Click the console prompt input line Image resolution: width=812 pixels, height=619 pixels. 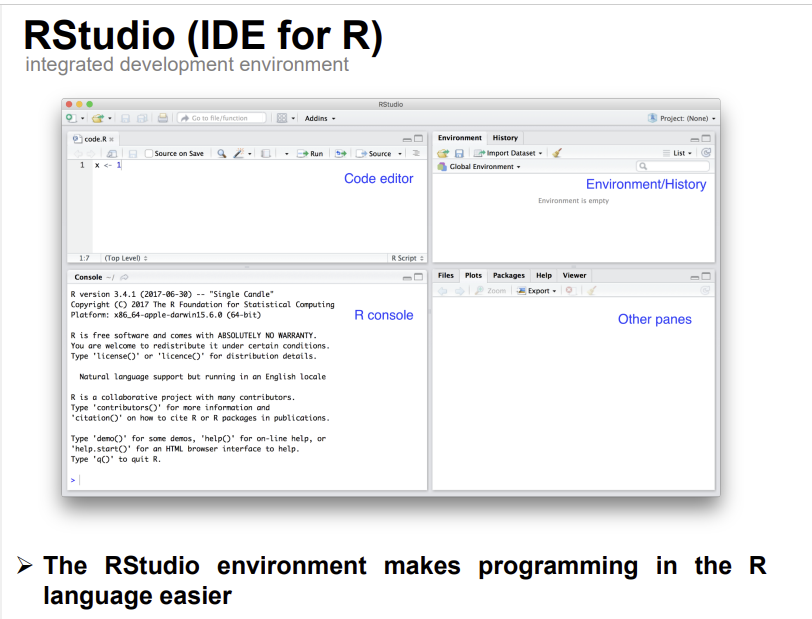248,480
